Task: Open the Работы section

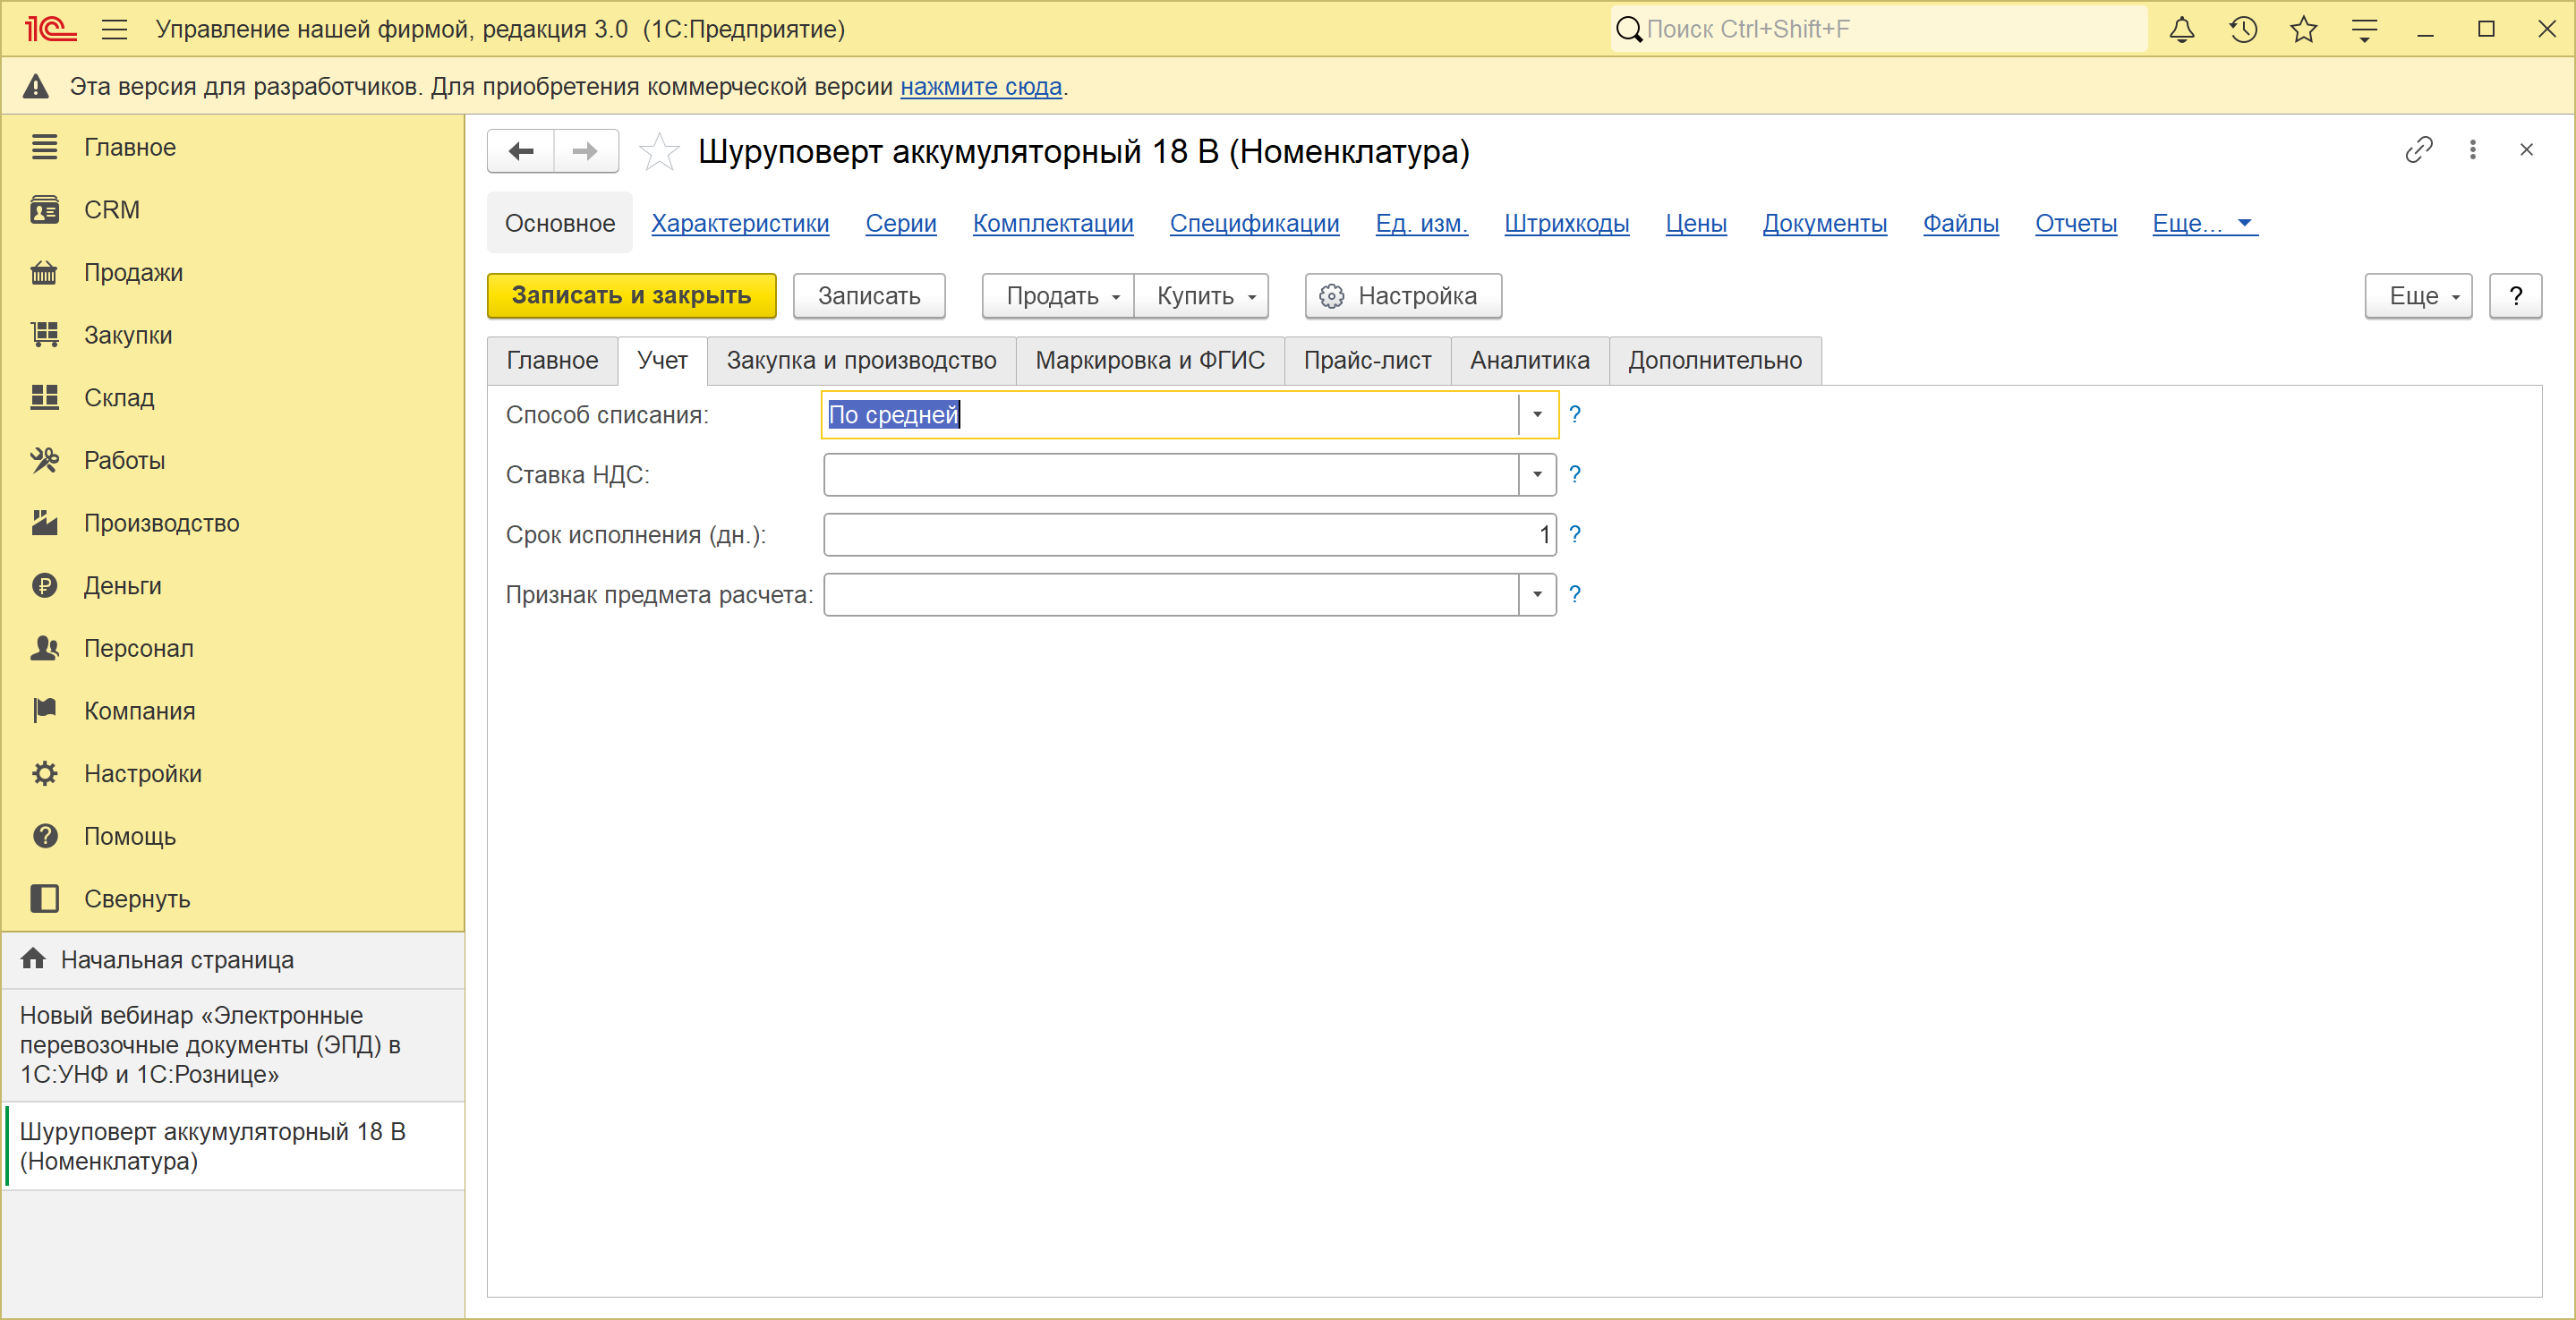Action: (x=232, y=461)
